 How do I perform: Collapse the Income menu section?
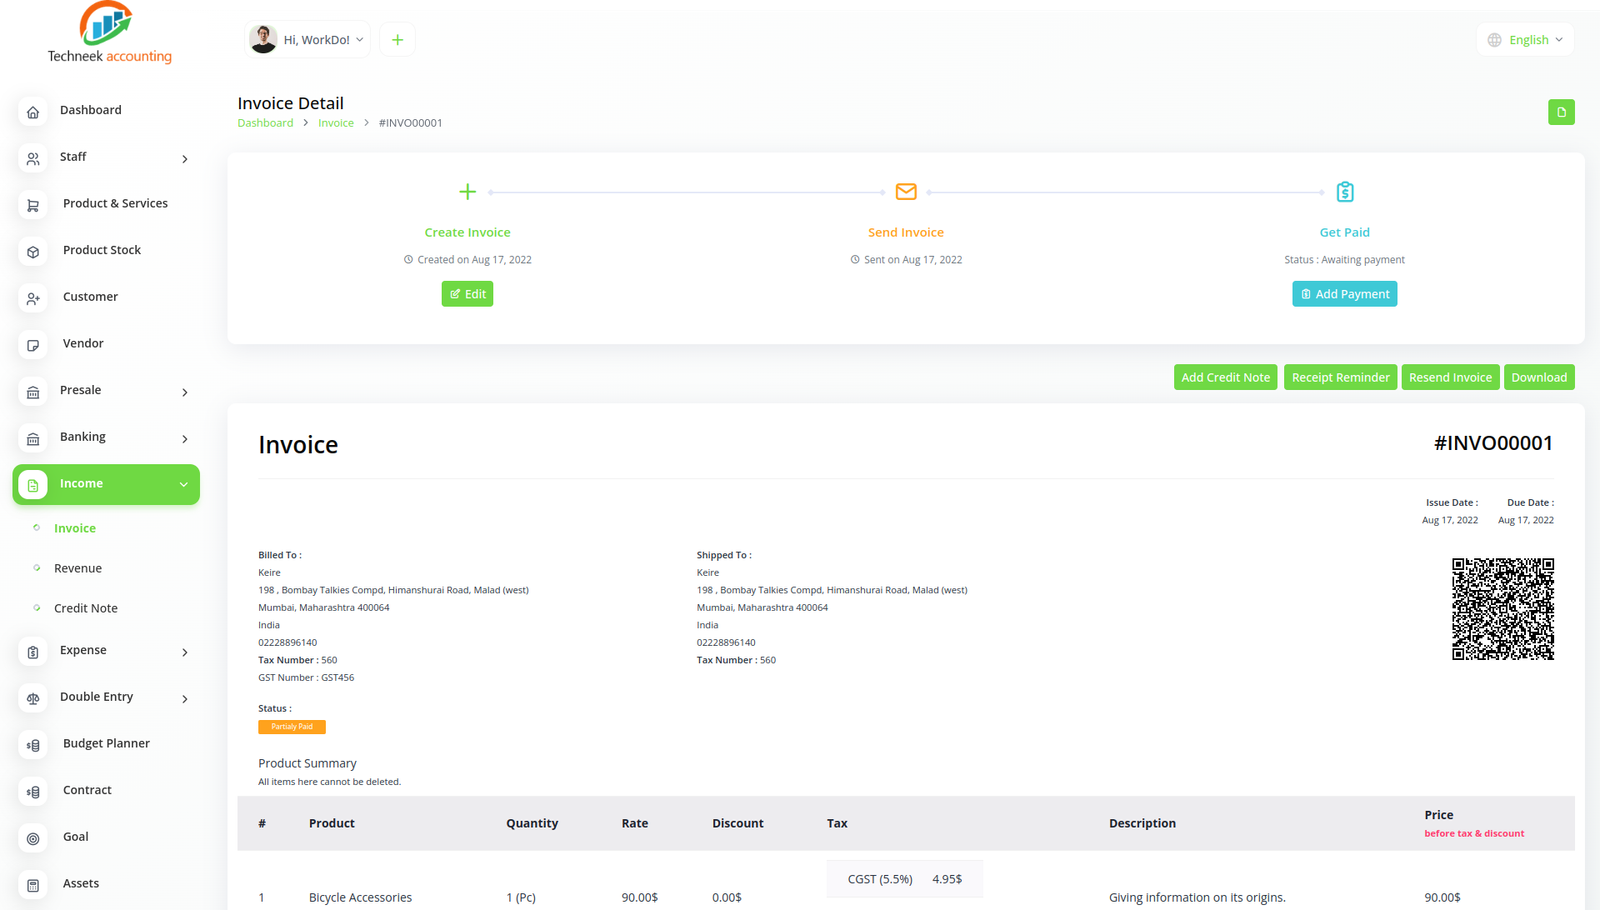pyautogui.click(x=184, y=485)
